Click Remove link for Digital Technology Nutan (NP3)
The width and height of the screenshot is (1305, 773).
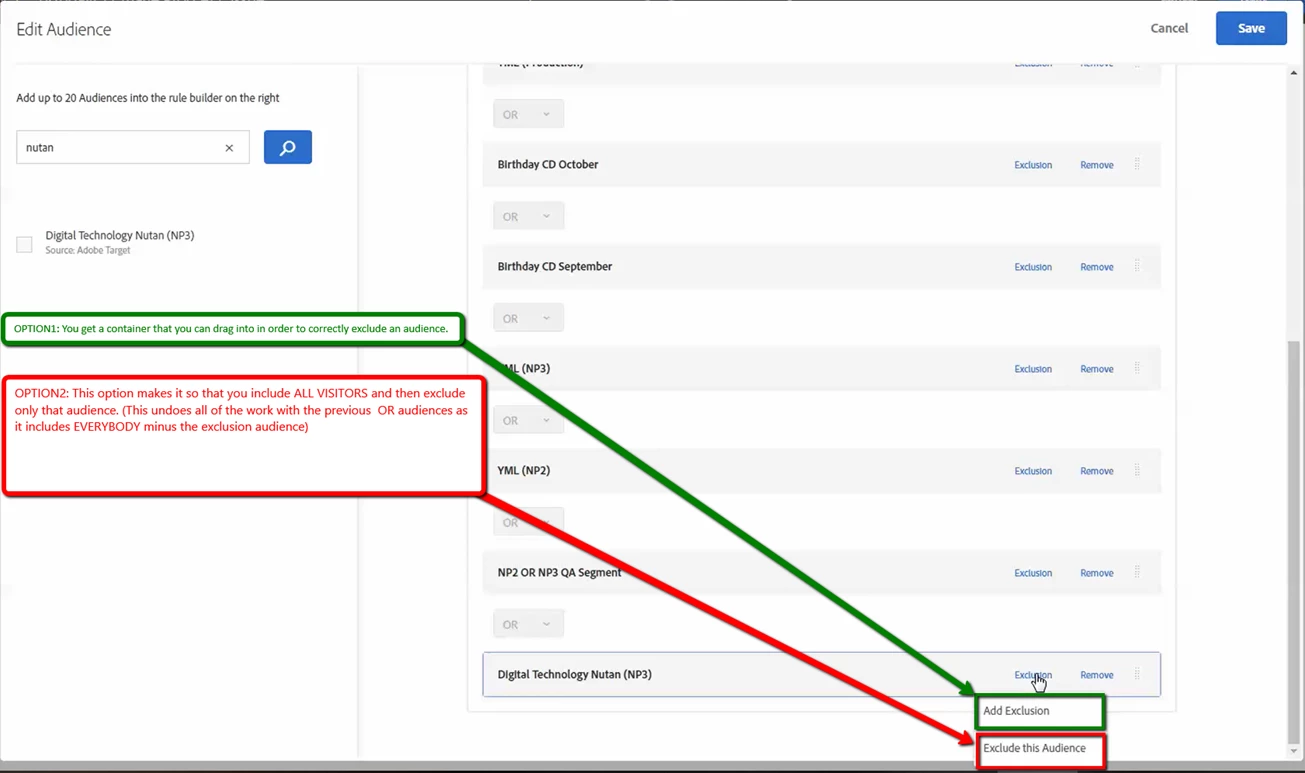[1097, 675]
